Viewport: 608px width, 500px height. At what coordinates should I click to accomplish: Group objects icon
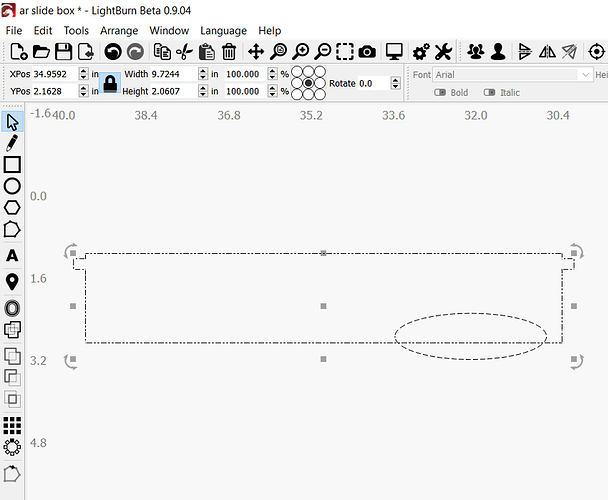click(476, 52)
